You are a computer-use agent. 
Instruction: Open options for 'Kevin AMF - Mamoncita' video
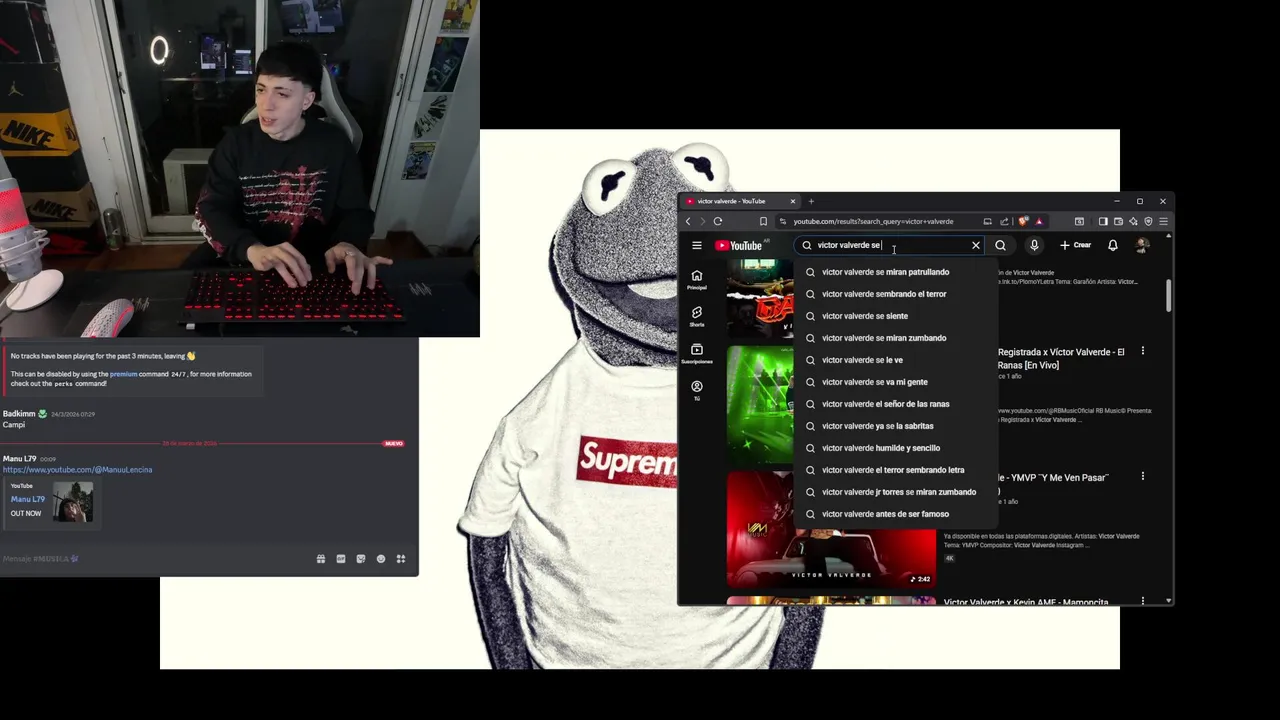tap(1143, 601)
